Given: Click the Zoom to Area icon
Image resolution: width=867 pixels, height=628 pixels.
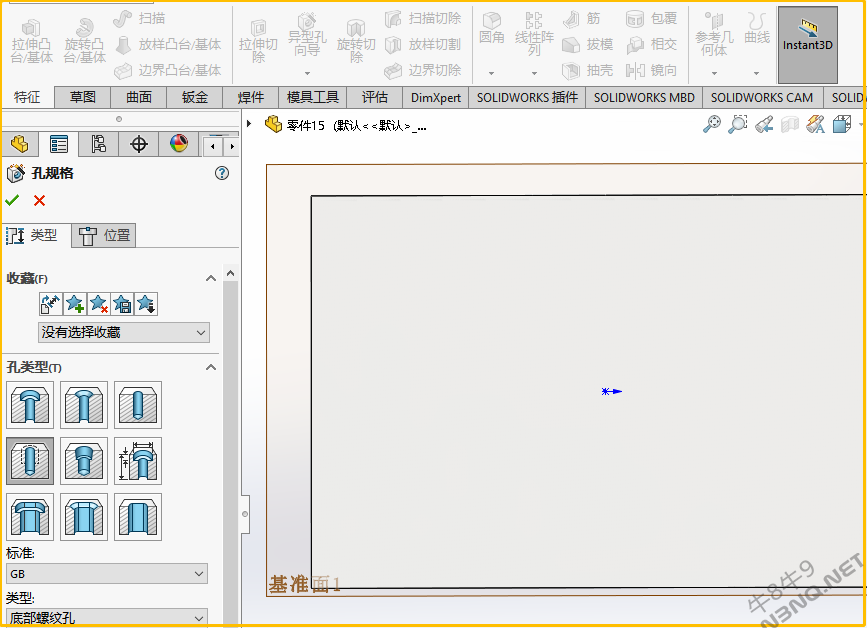Looking at the screenshot, I should 738,124.
